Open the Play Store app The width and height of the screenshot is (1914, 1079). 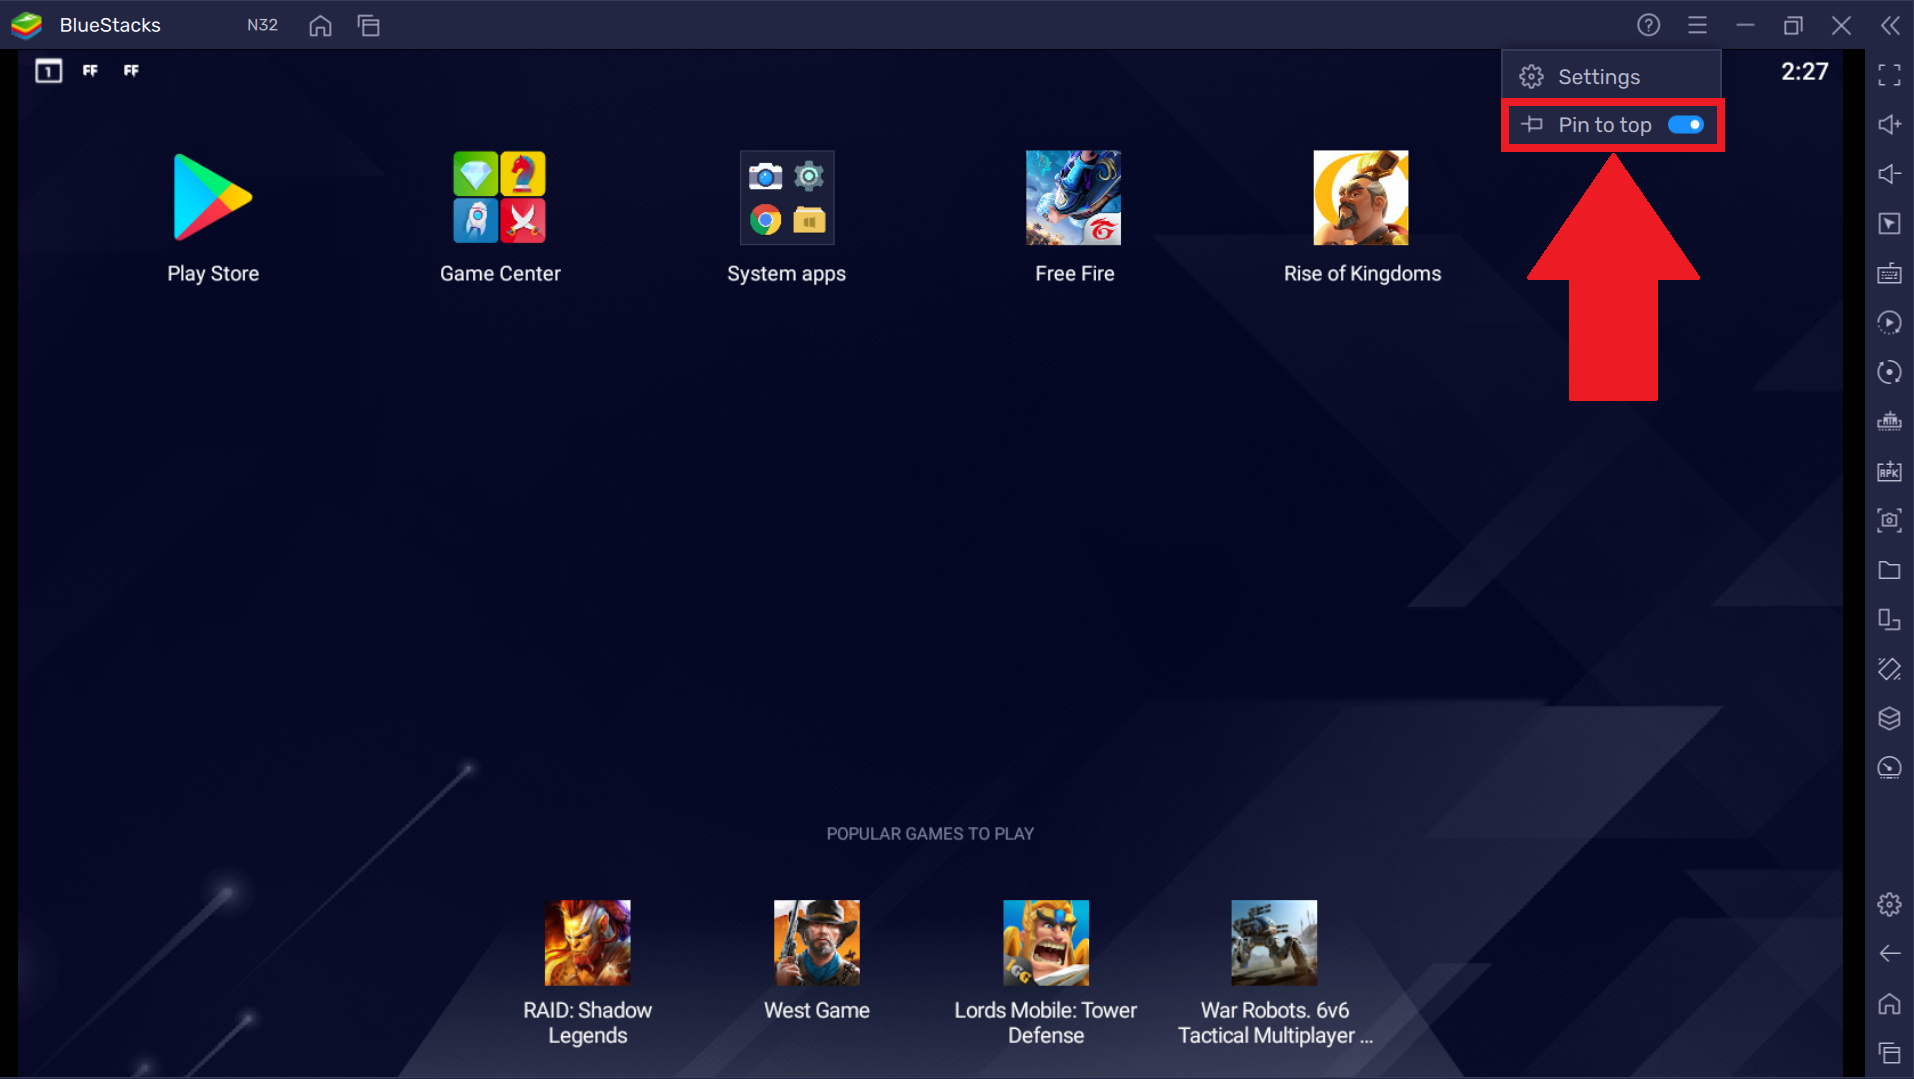(x=212, y=198)
